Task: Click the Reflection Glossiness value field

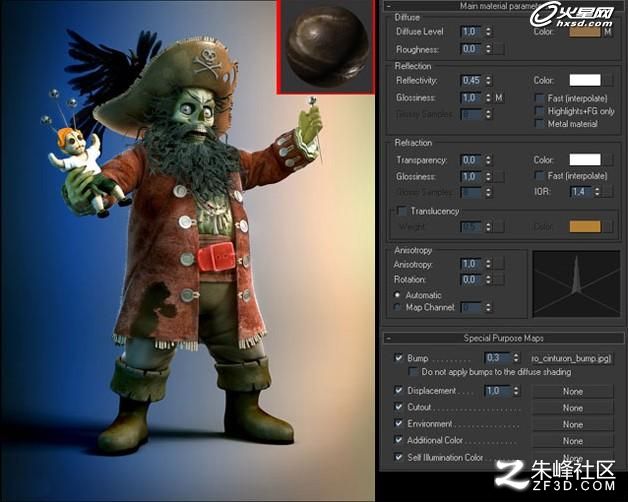Action: pos(472,98)
